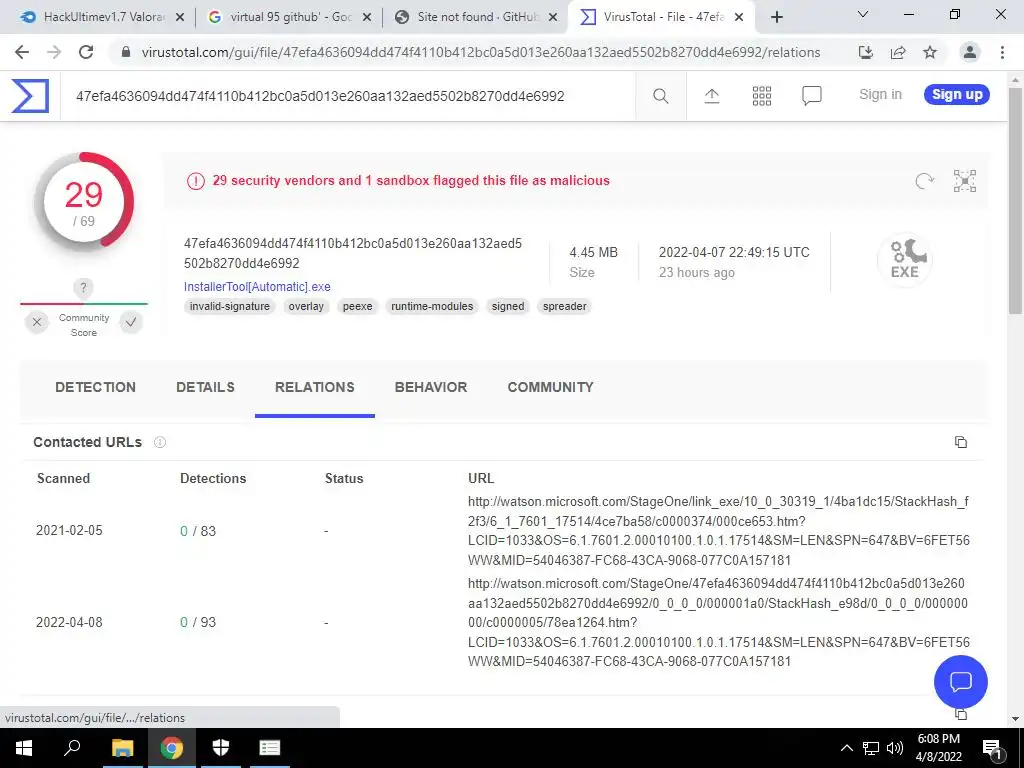This screenshot has width=1024, height=768.
Task: Click the spreader tag
Action: click(565, 306)
